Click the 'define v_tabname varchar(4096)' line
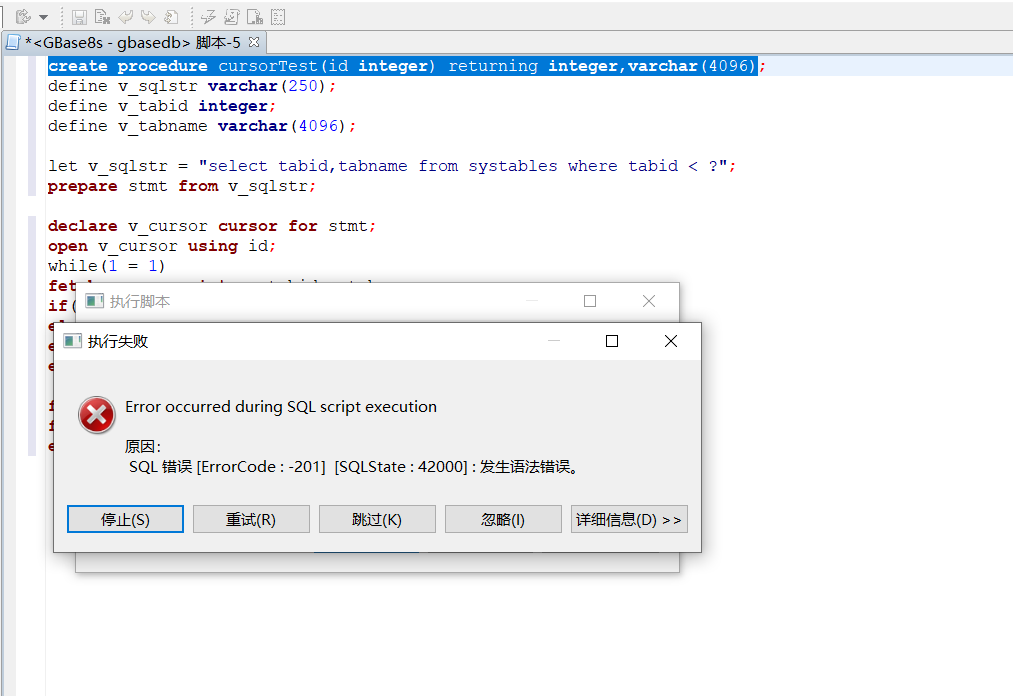1013x696 pixels. point(202,126)
